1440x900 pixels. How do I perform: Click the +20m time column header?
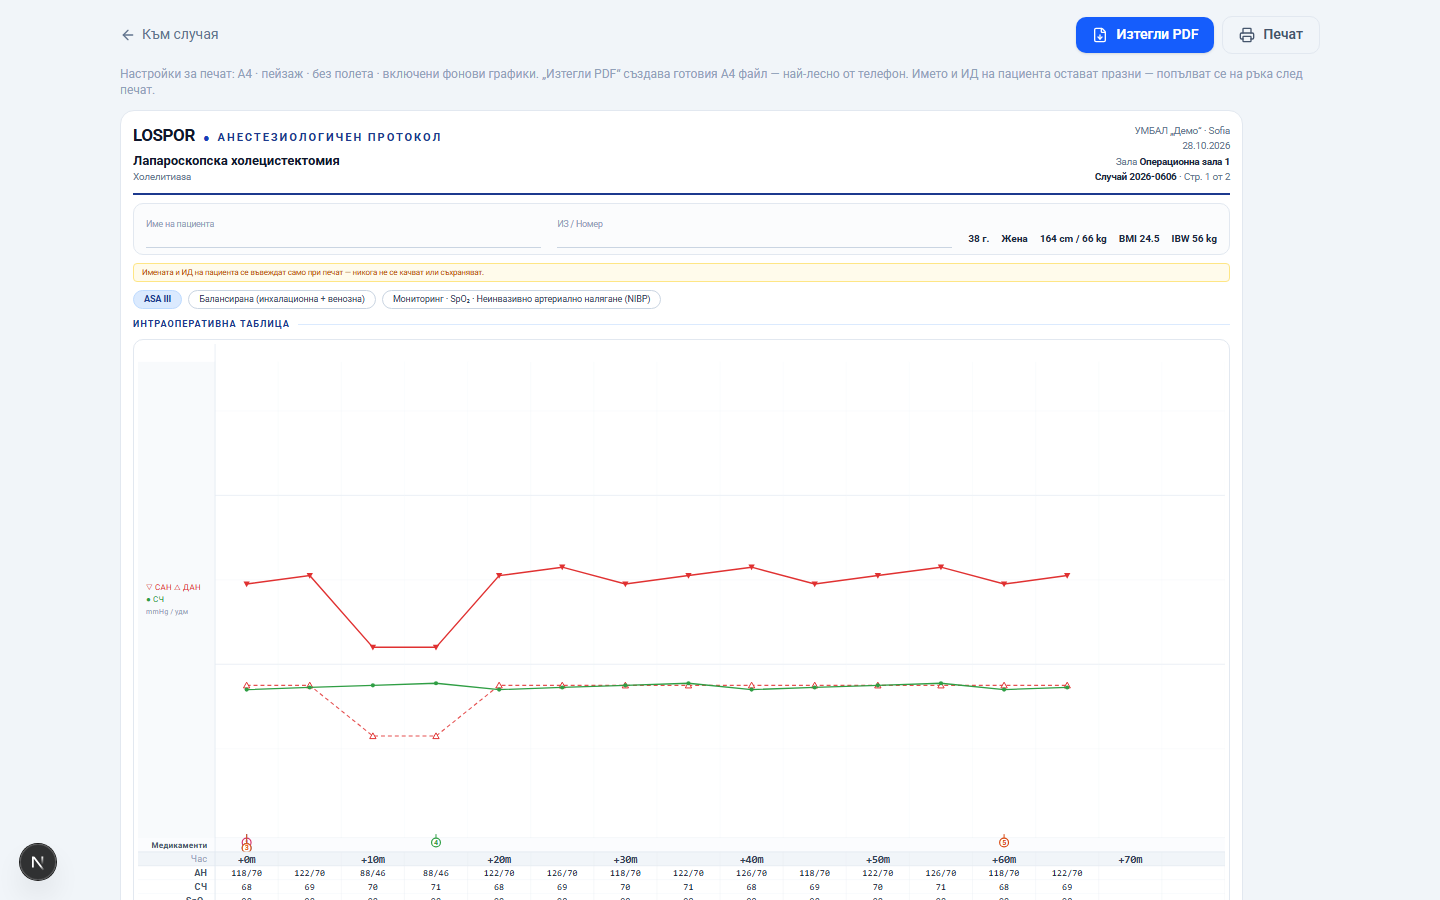[x=499, y=860]
